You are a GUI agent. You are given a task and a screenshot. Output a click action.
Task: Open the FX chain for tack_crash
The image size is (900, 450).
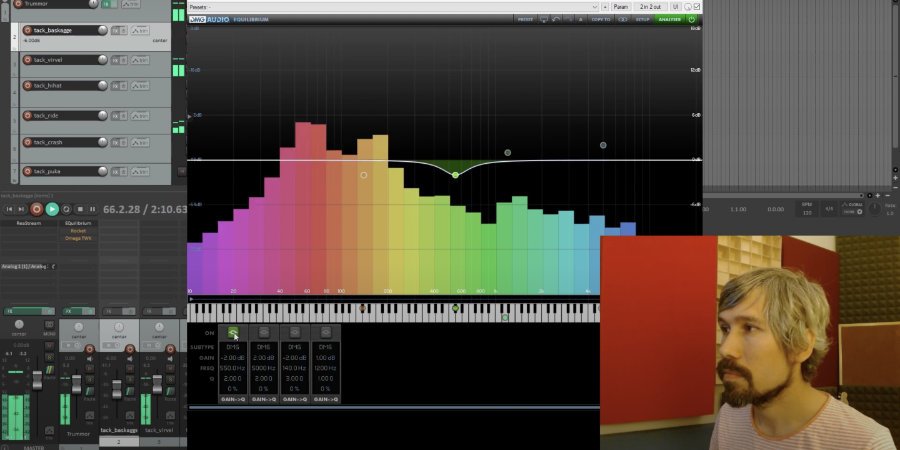(x=115, y=142)
